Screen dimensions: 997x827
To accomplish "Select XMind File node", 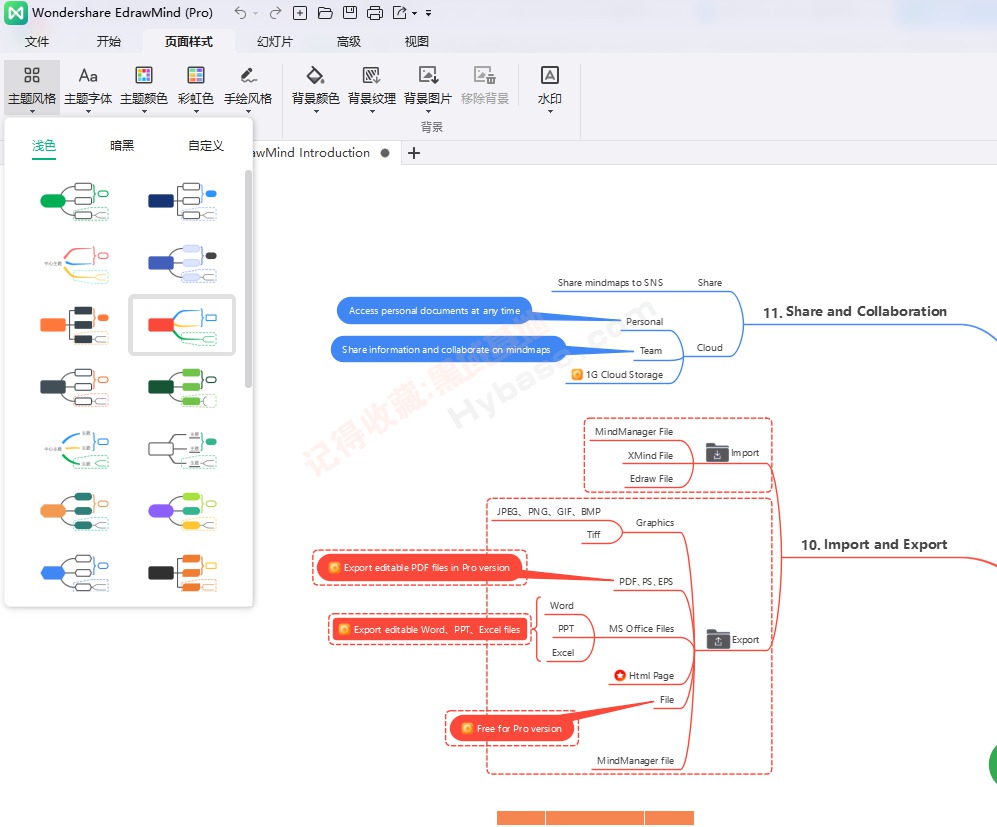I will pos(650,455).
